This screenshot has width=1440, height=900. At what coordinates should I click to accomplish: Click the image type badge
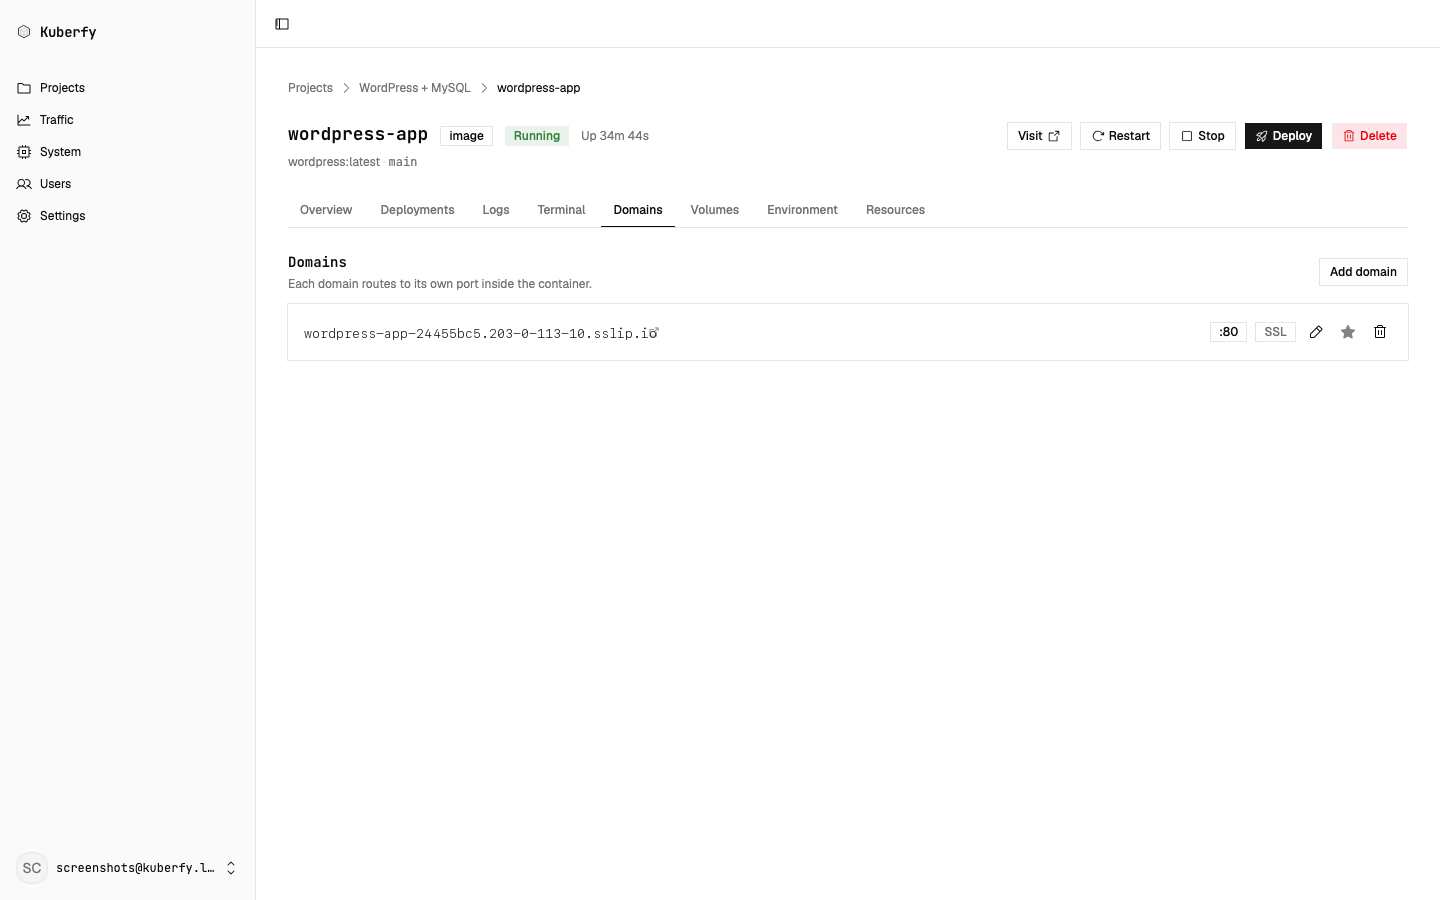[x=466, y=136]
